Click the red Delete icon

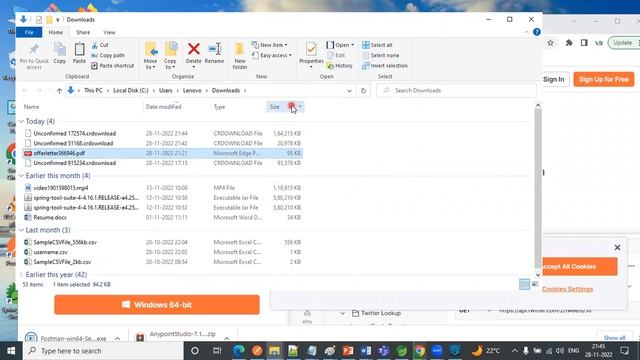tap(193, 49)
